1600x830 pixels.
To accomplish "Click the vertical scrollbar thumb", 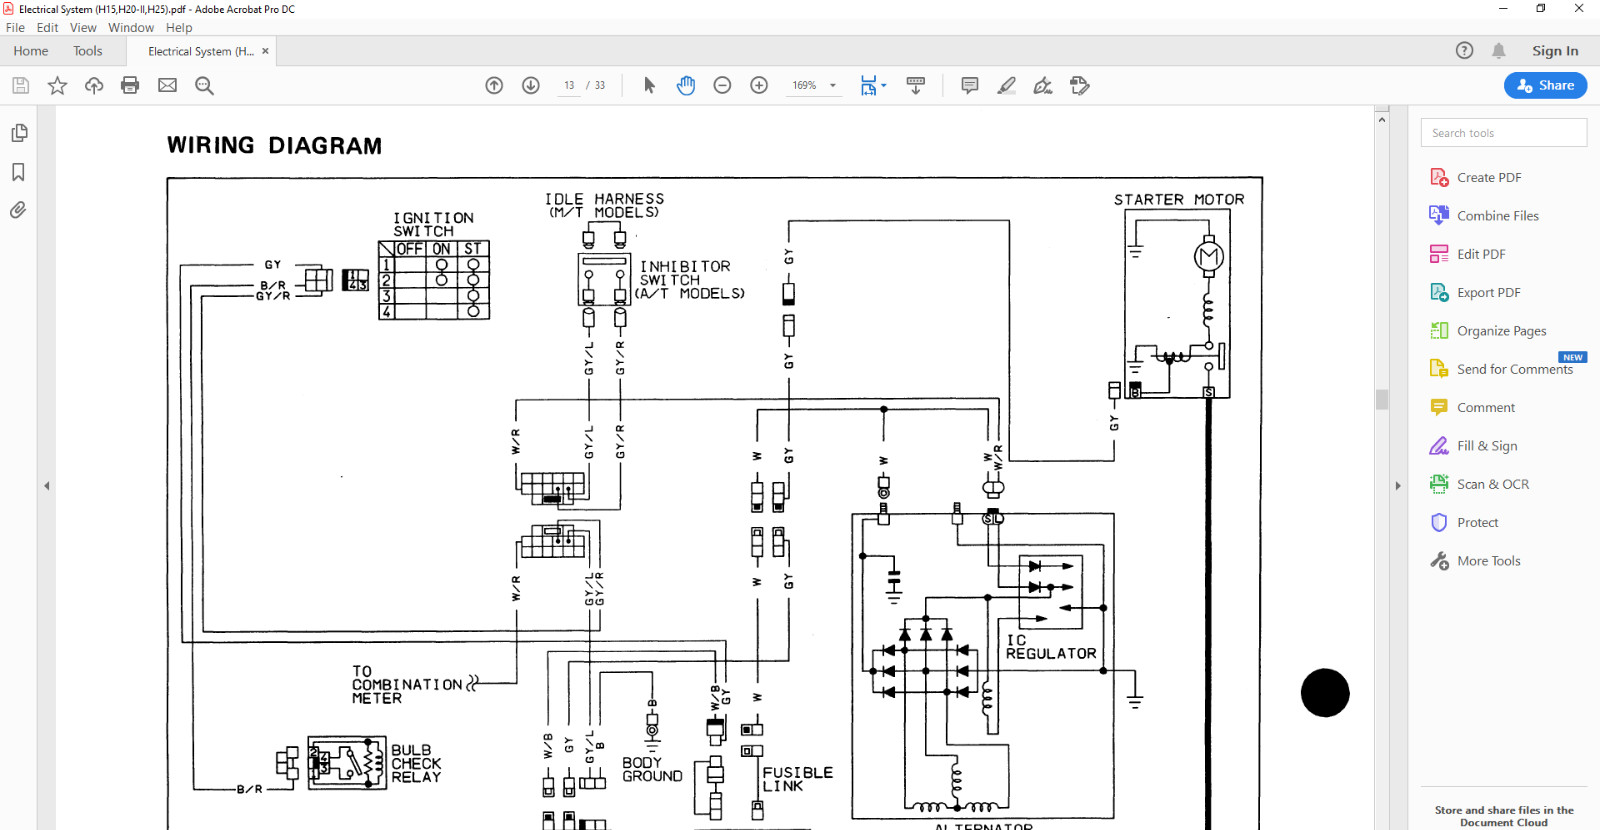I will [x=1382, y=400].
